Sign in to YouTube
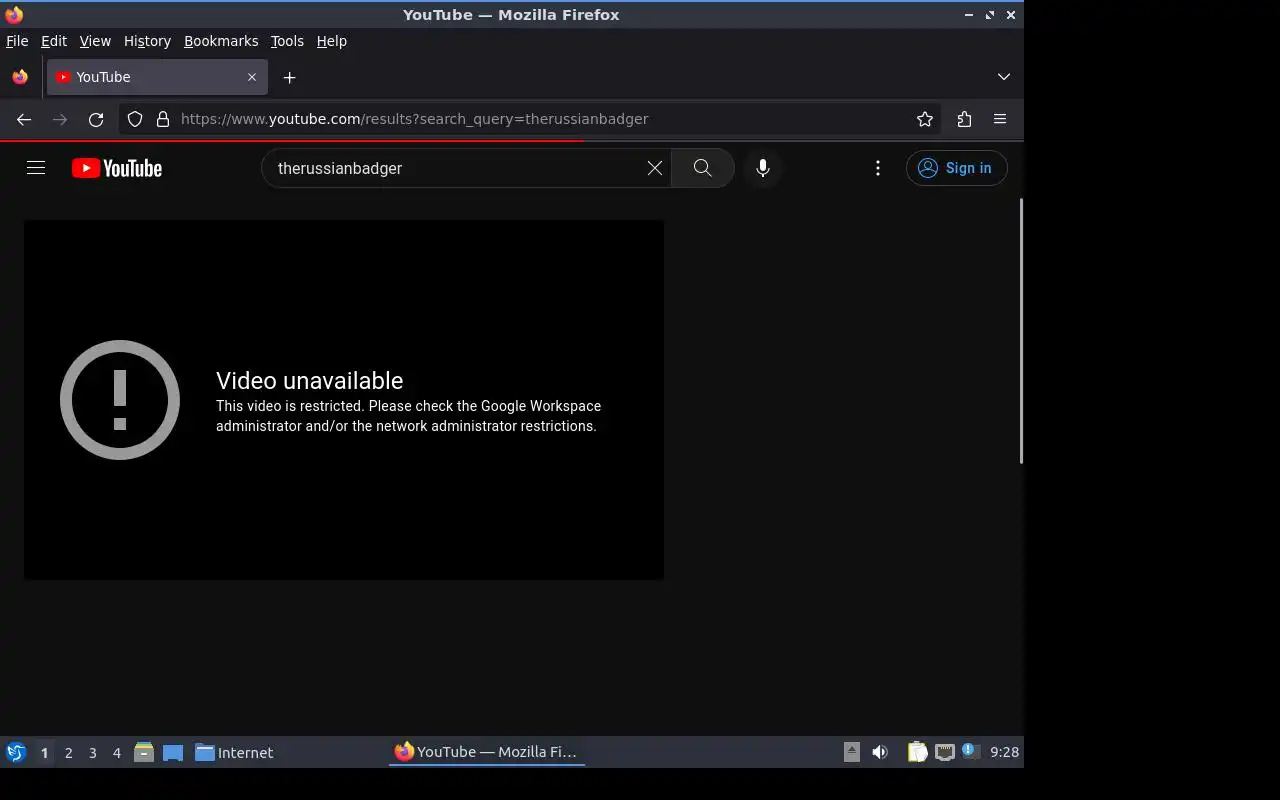 point(956,168)
